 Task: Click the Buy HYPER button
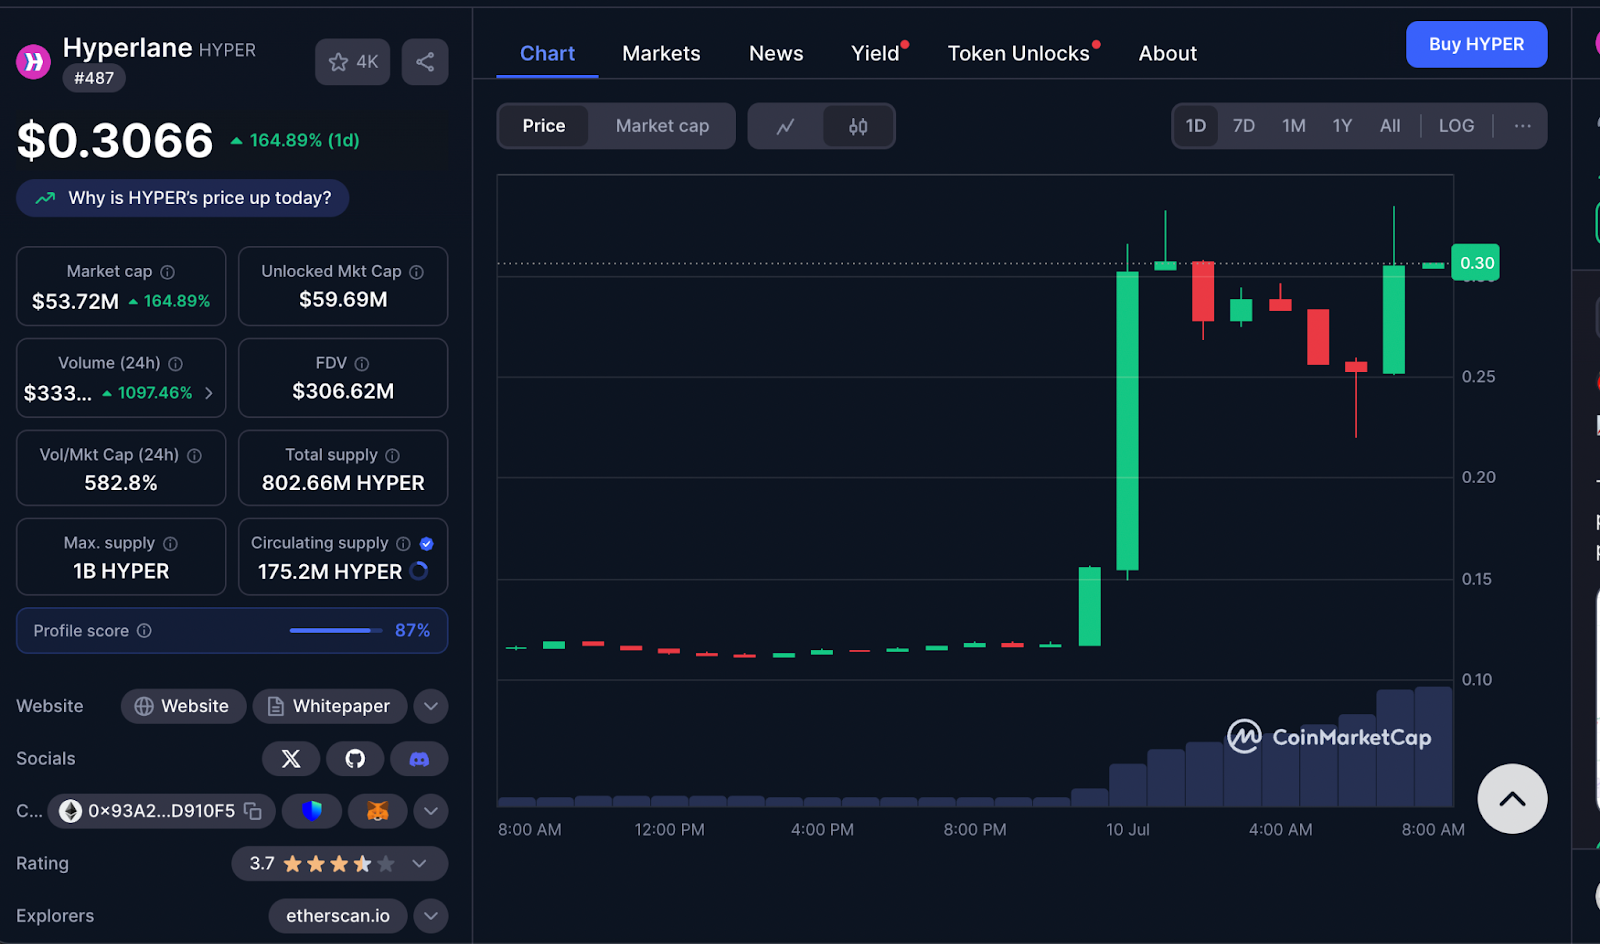click(1476, 45)
